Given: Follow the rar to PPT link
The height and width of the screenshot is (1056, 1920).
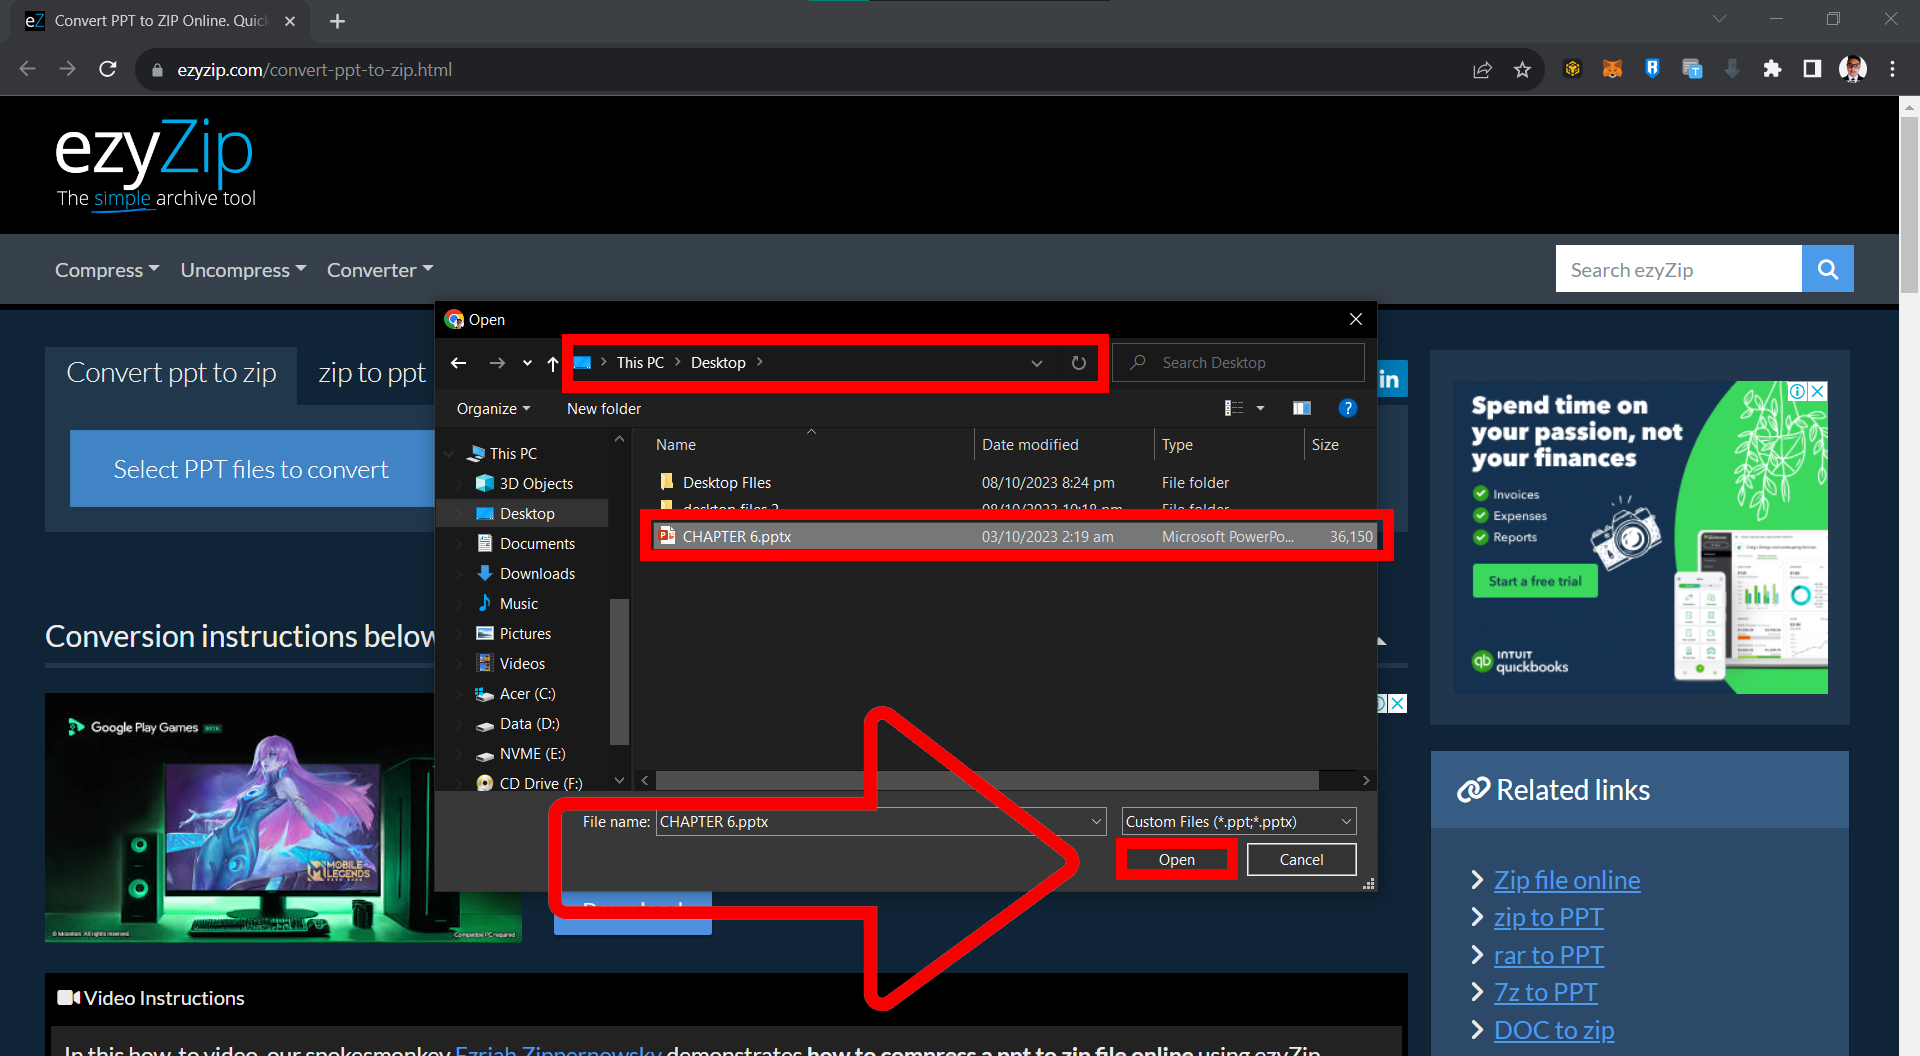Looking at the screenshot, I should [1548, 955].
